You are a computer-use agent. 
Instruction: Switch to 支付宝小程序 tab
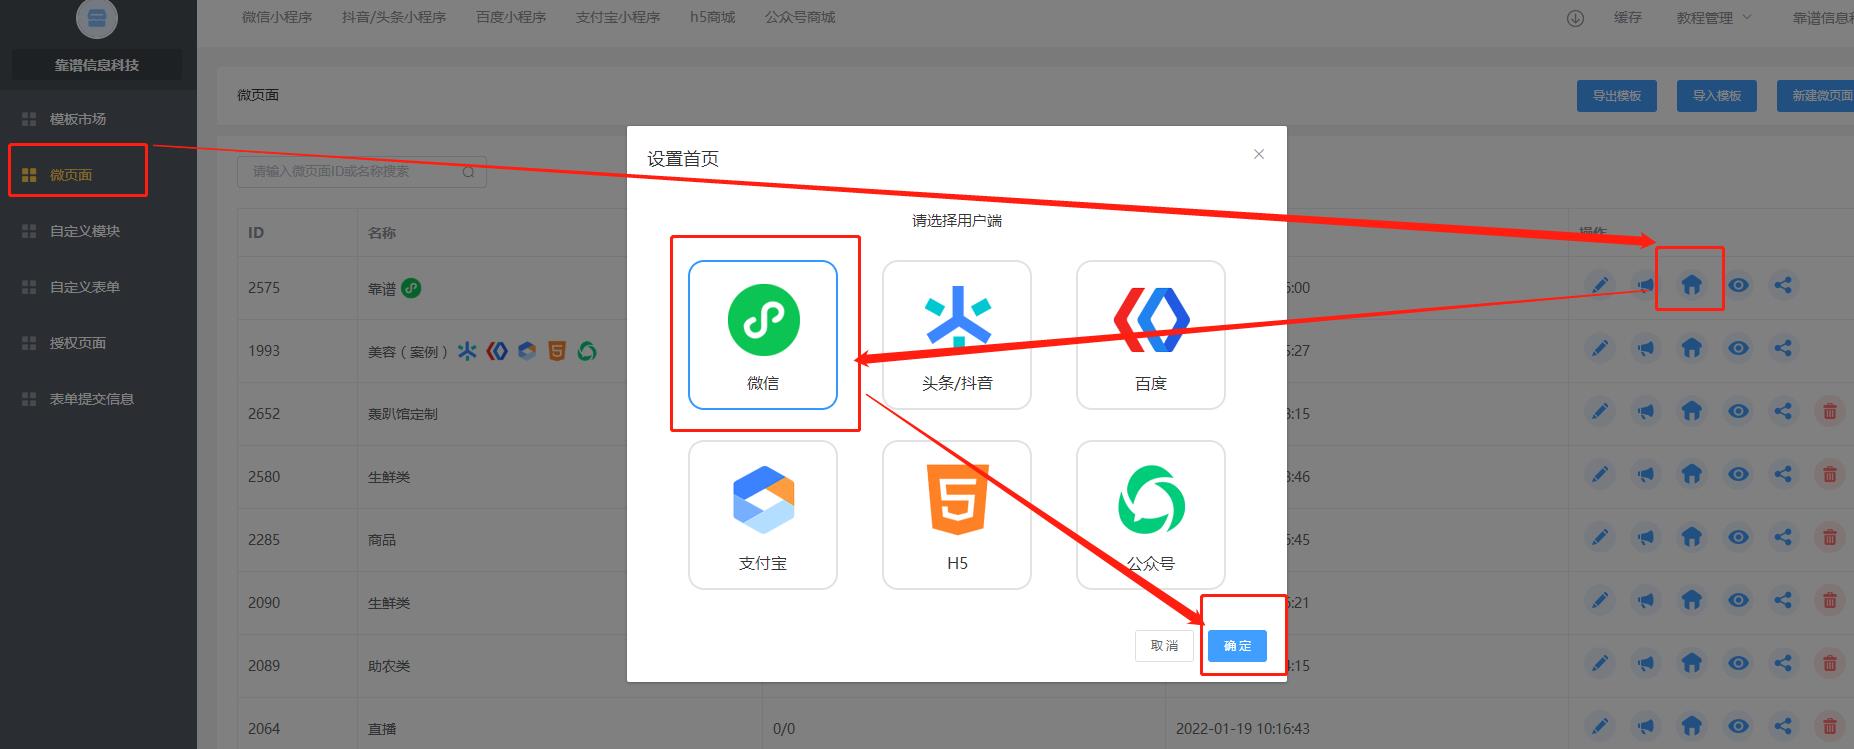pos(618,17)
